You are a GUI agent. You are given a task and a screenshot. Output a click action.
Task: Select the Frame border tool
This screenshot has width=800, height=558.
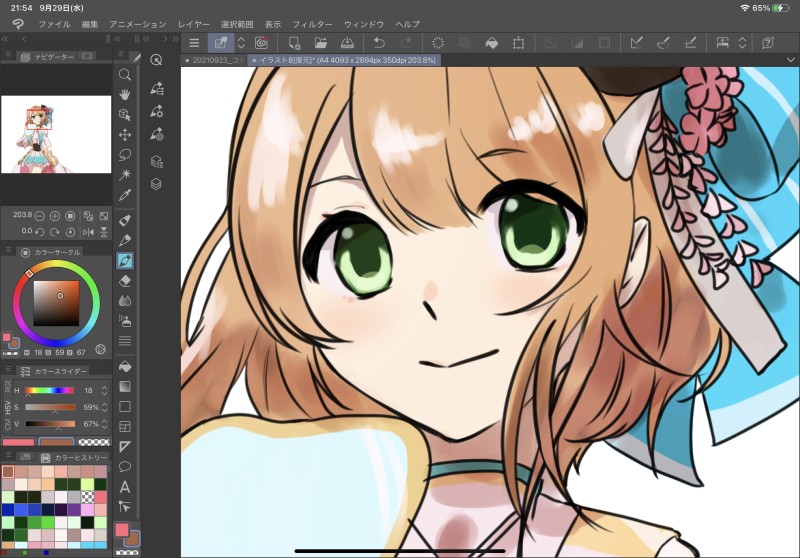point(124,426)
